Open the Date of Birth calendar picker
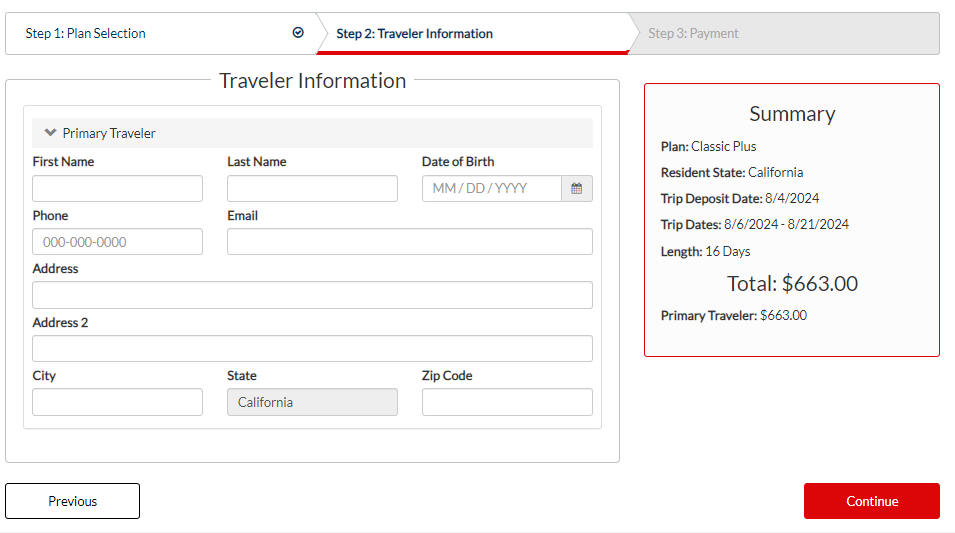This screenshot has width=955, height=533. point(577,188)
